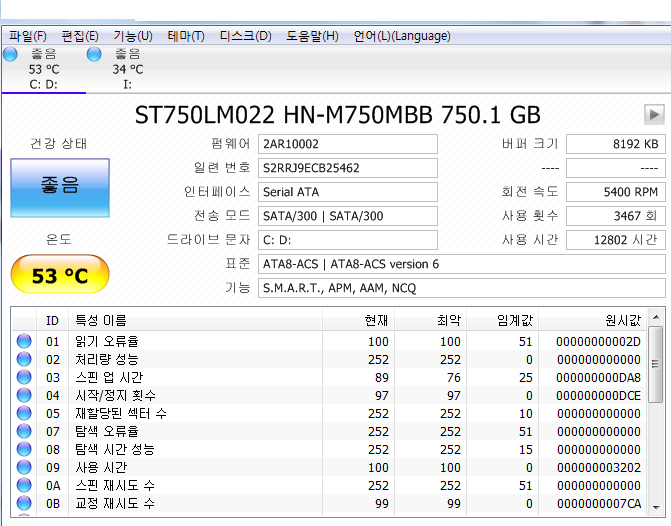Screen dimensions: 671x526
Task: Click raw value 000000003202
Action: [x=598, y=467]
